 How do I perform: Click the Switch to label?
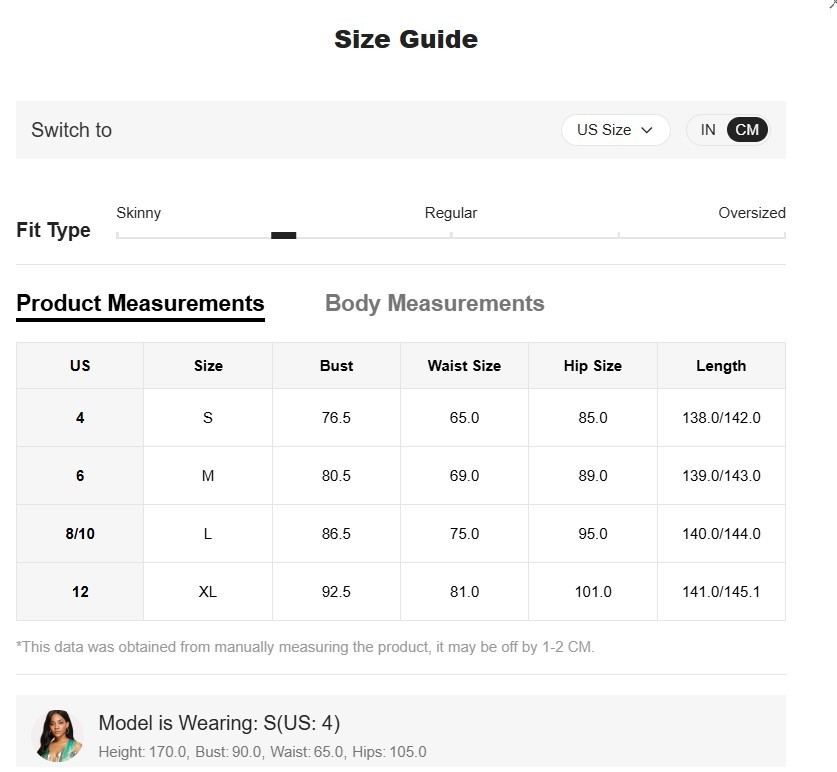(72, 130)
